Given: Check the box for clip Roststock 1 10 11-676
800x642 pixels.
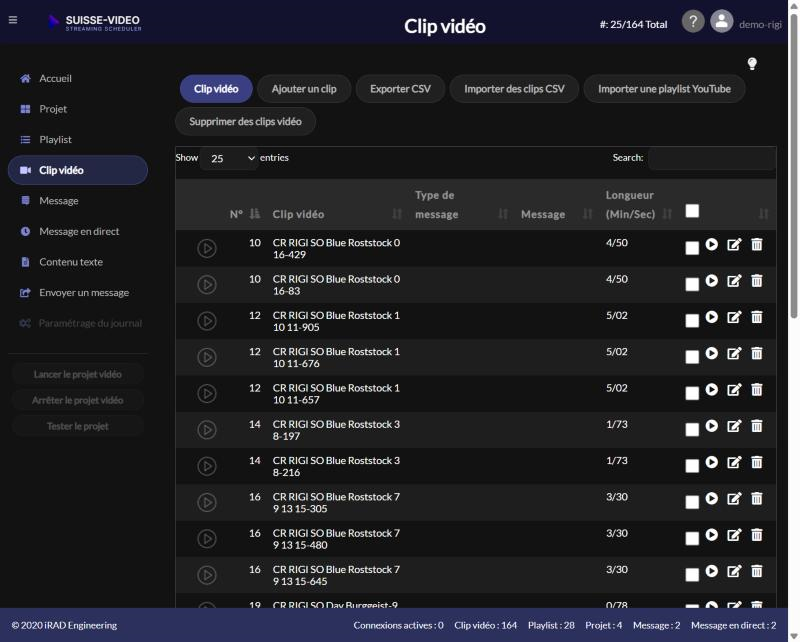Looking at the screenshot, I should point(692,357).
